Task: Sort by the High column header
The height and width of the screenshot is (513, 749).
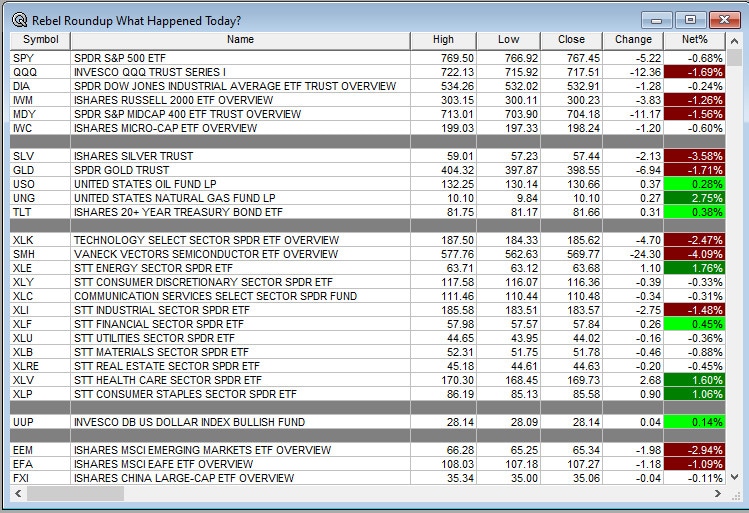Action: coord(443,40)
